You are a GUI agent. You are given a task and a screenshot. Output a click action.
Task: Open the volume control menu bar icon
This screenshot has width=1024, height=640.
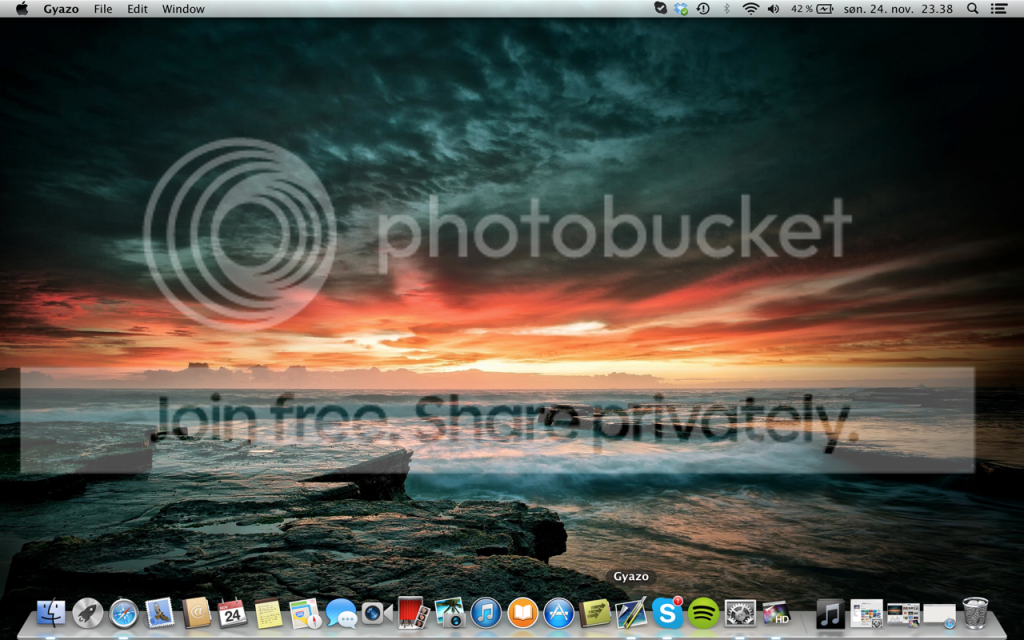click(774, 8)
